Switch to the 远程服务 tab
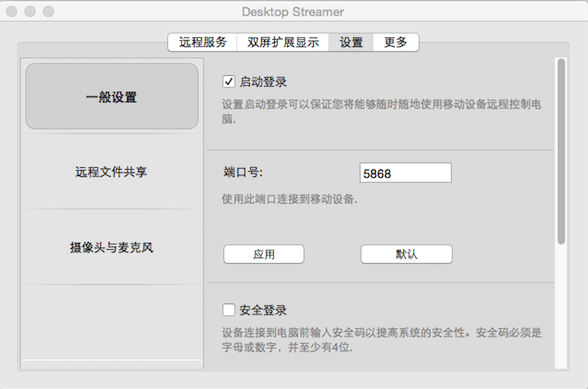 [x=202, y=42]
